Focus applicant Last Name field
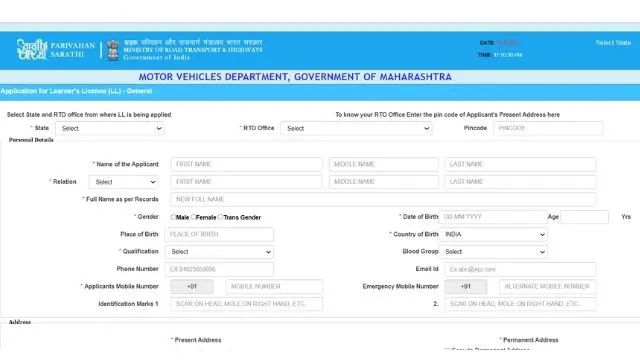This screenshot has width=640, height=360. tap(520, 164)
